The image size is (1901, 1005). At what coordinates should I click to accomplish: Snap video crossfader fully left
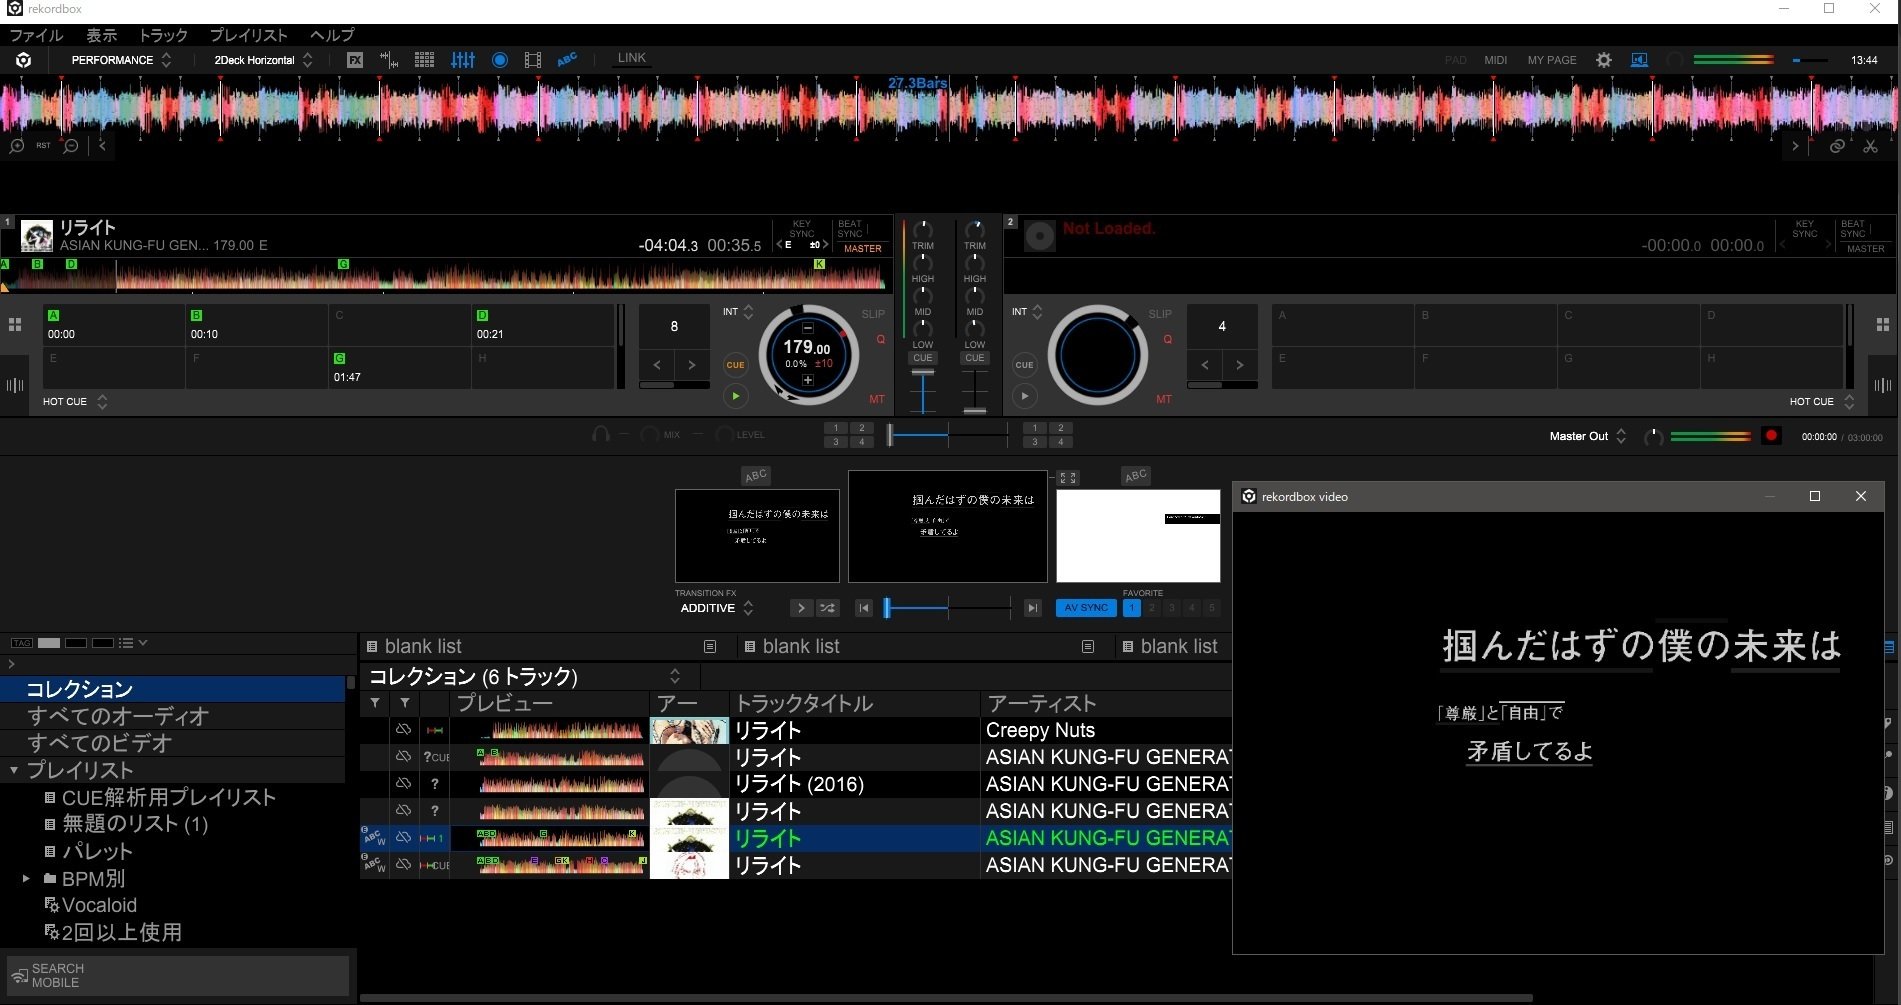click(x=864, y=608)
